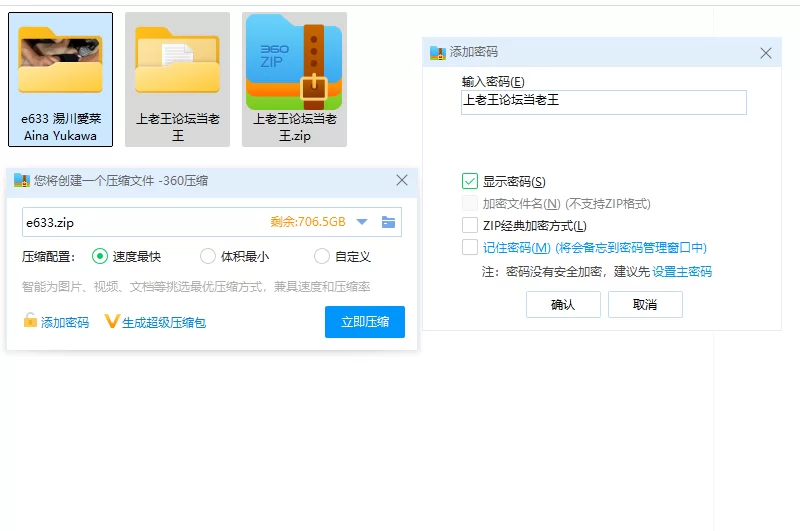Select 自定义 compression option
This screenshot has height=531, width=800.
coord(342,256)
